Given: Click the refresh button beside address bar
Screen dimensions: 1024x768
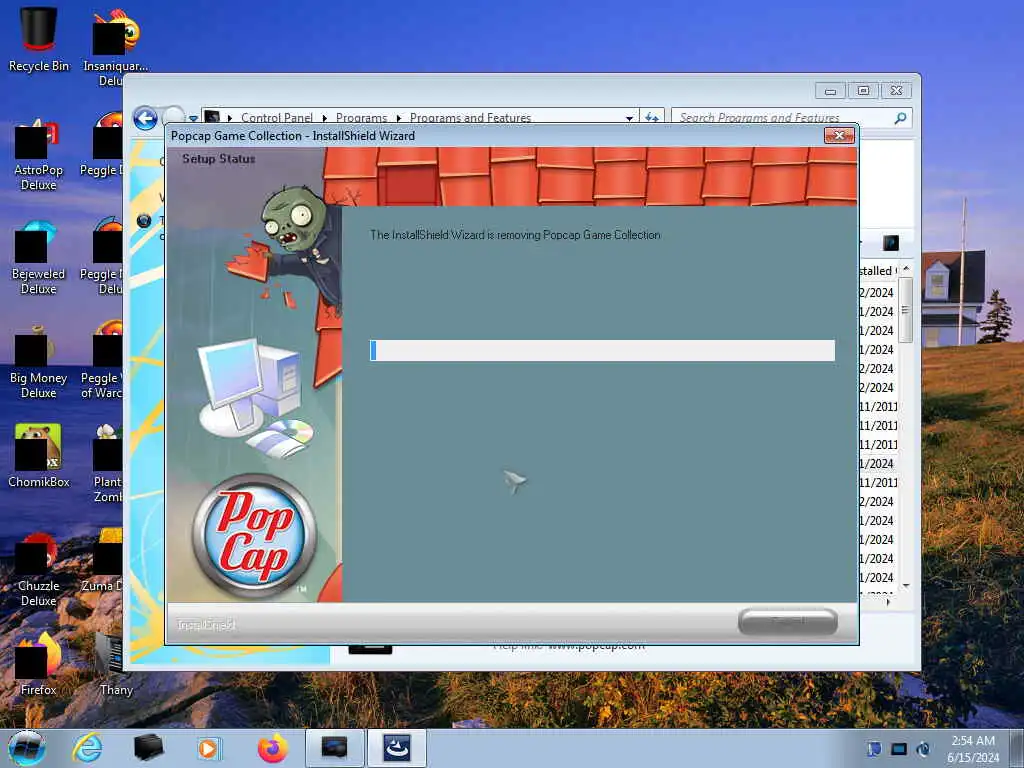Looking at the screenshot, I should [652, 118].
